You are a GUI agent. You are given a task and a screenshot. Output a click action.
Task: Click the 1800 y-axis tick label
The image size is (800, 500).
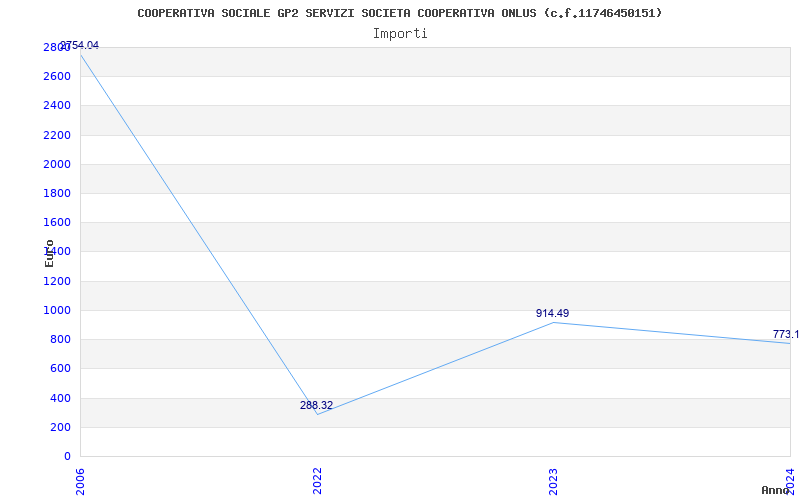57,193
